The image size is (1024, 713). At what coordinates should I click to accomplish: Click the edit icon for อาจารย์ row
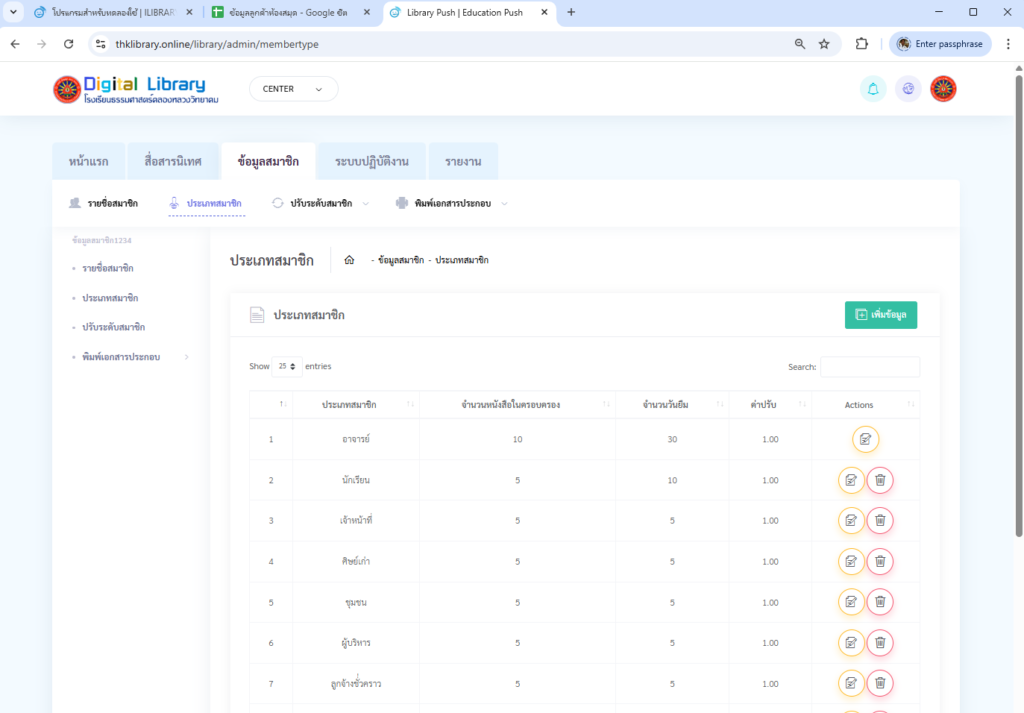(865, 439)
